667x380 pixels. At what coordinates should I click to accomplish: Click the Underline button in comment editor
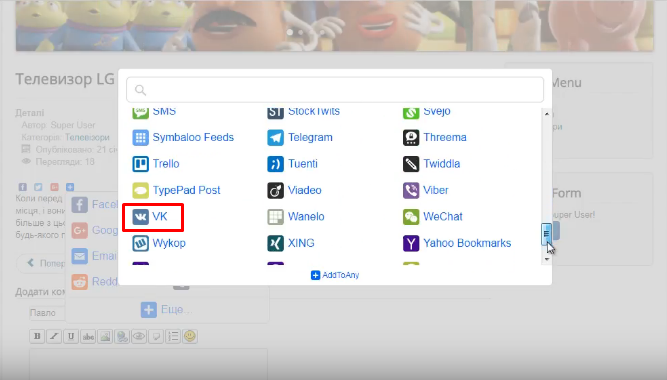pos(71,336)
